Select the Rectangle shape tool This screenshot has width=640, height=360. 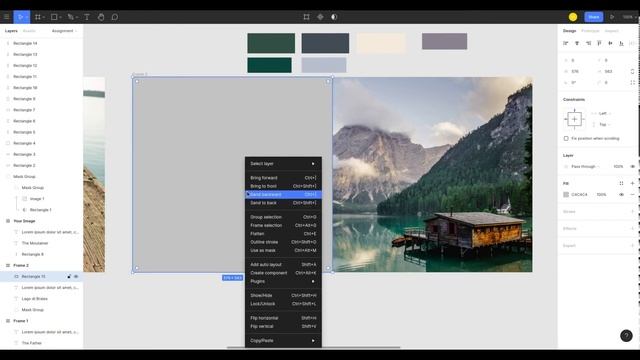point(54,17)
